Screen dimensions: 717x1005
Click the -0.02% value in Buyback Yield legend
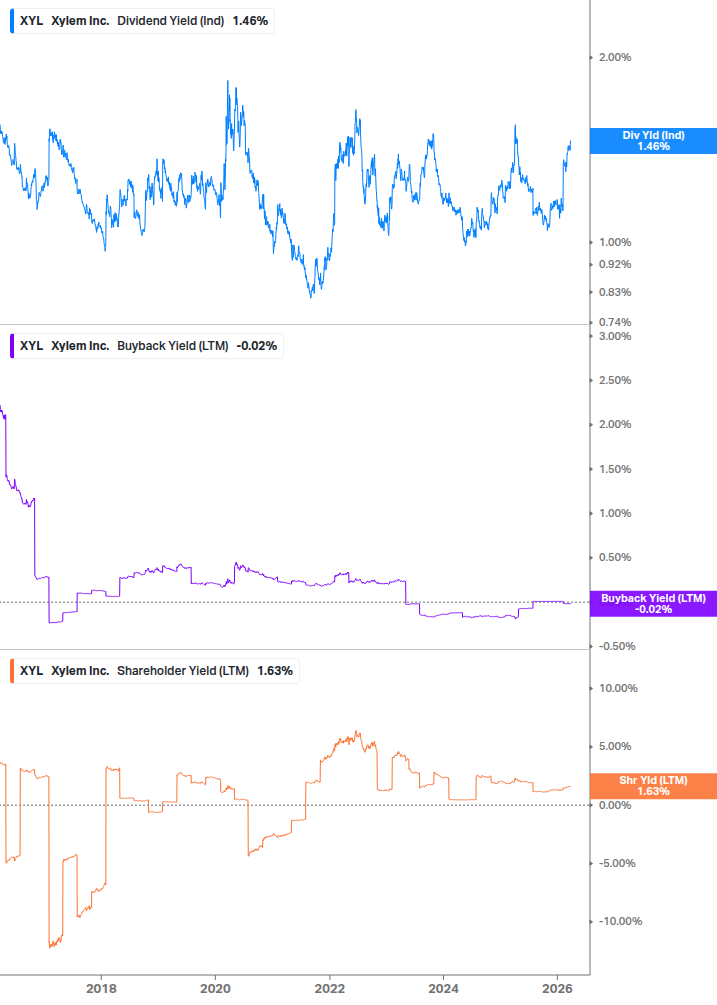(x=257, y=345)
